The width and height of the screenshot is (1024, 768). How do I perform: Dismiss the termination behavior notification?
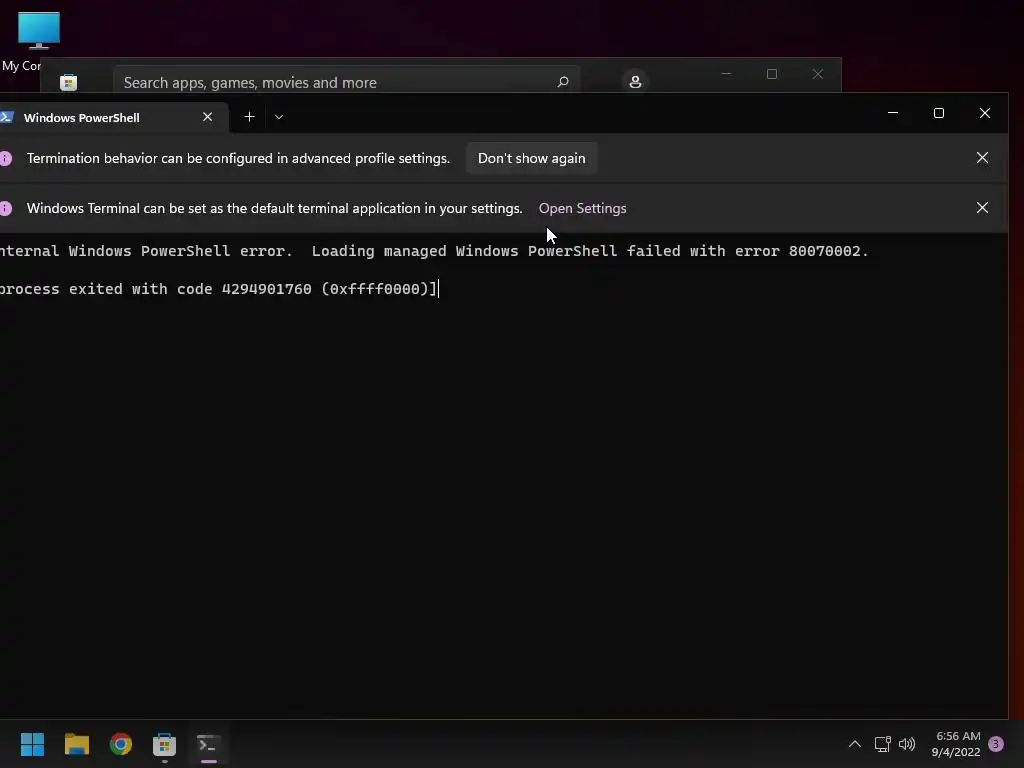point(982,158)
